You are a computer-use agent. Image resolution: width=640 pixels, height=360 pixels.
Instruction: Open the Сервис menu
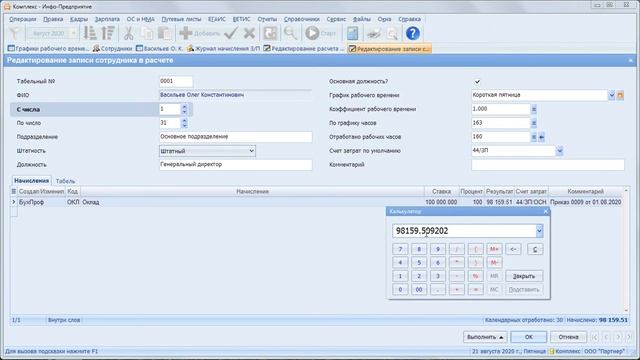(336, 19)
